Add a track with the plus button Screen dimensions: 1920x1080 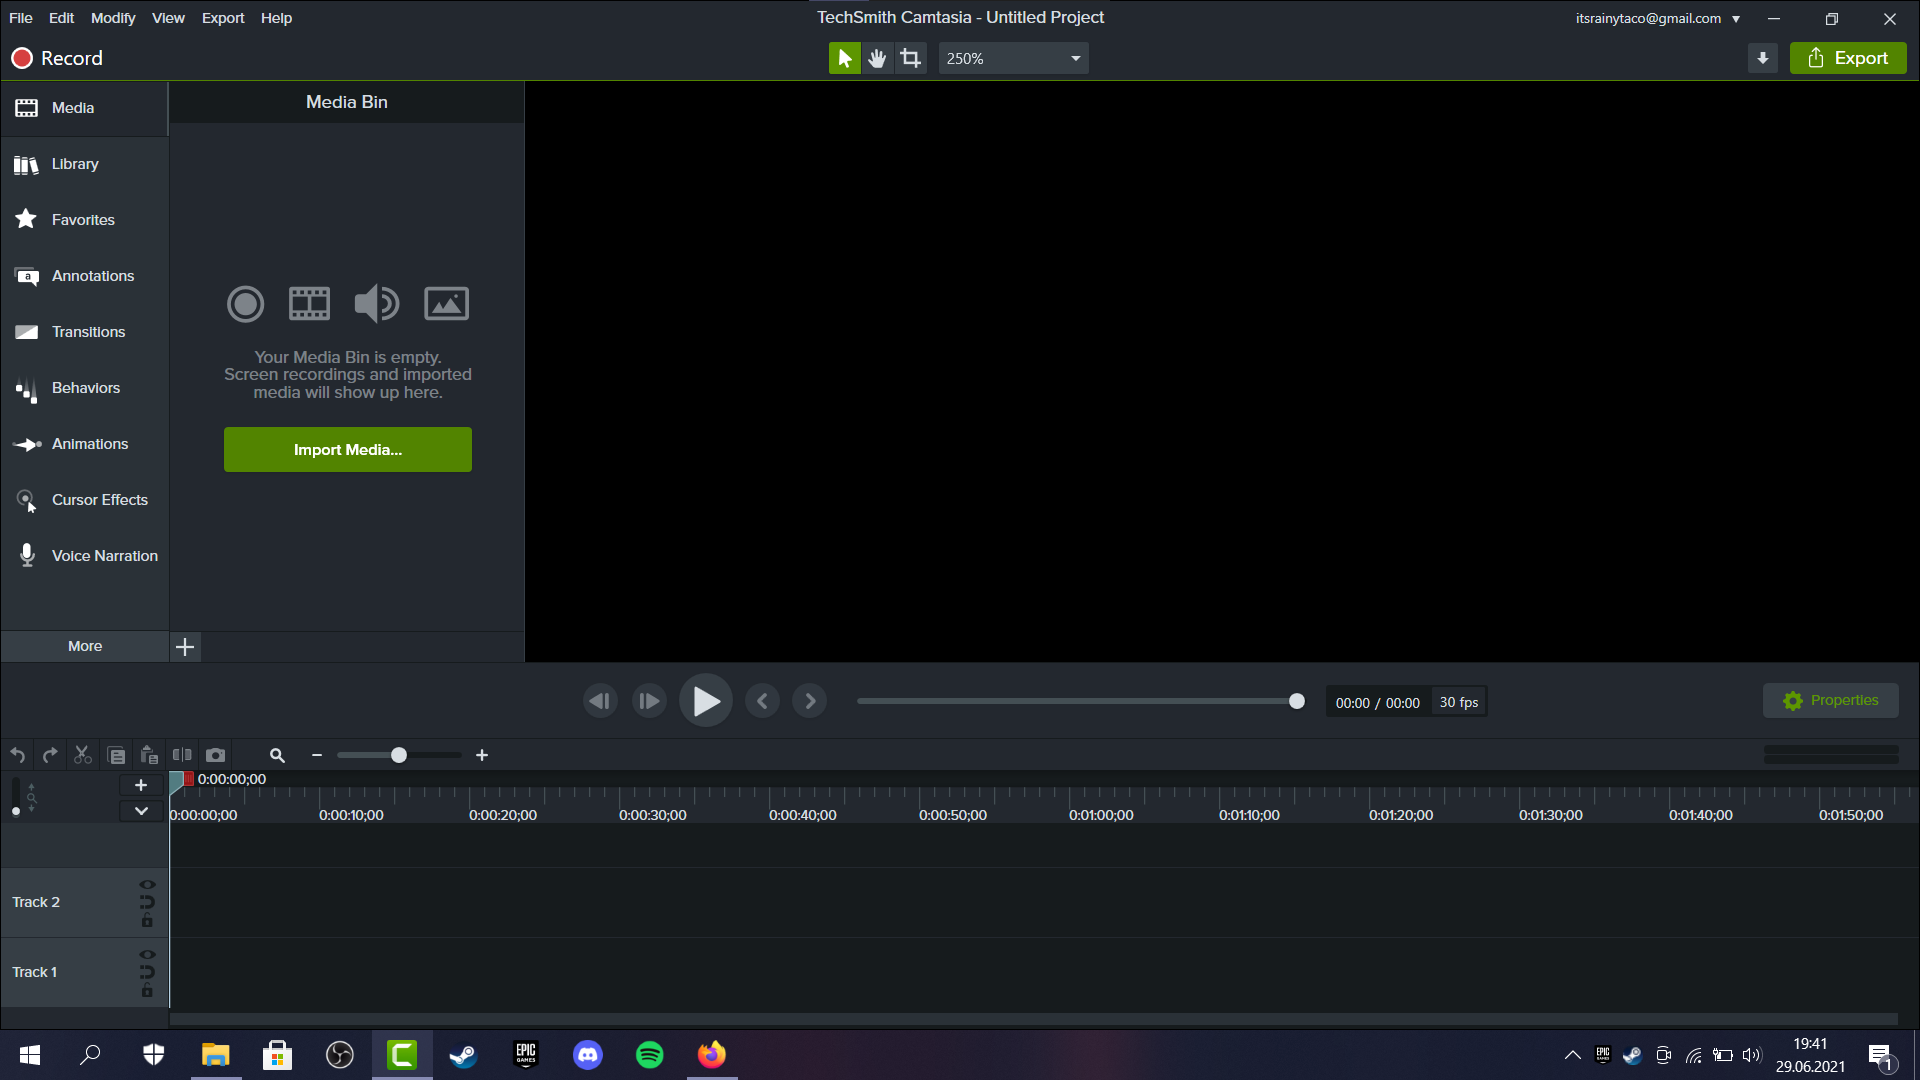pyautogui.click(x=141, y=785)
